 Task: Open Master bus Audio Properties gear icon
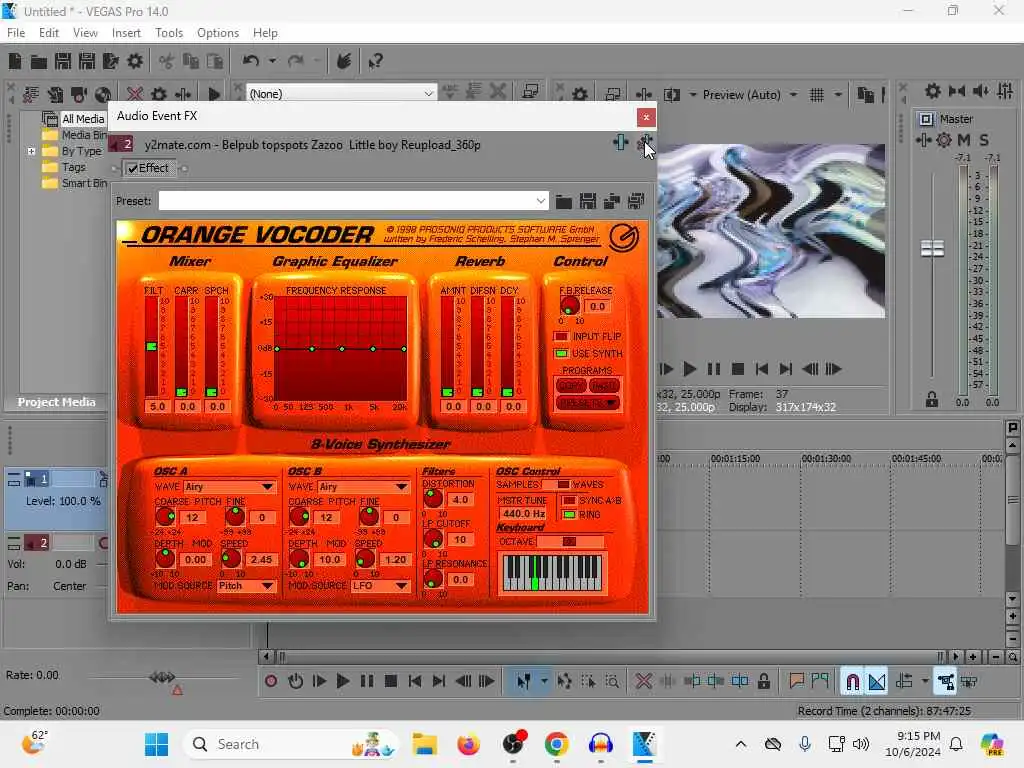click(933, 91)
